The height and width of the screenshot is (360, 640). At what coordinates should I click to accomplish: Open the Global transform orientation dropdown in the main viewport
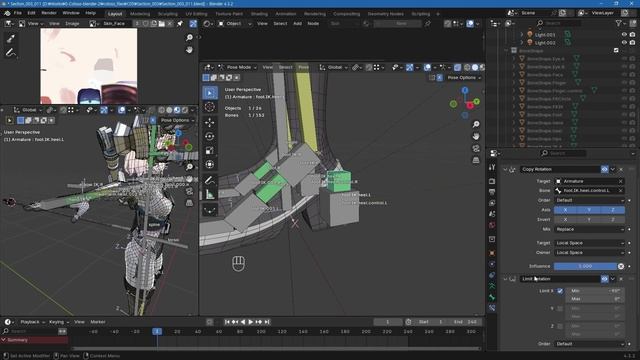point(335,67)
